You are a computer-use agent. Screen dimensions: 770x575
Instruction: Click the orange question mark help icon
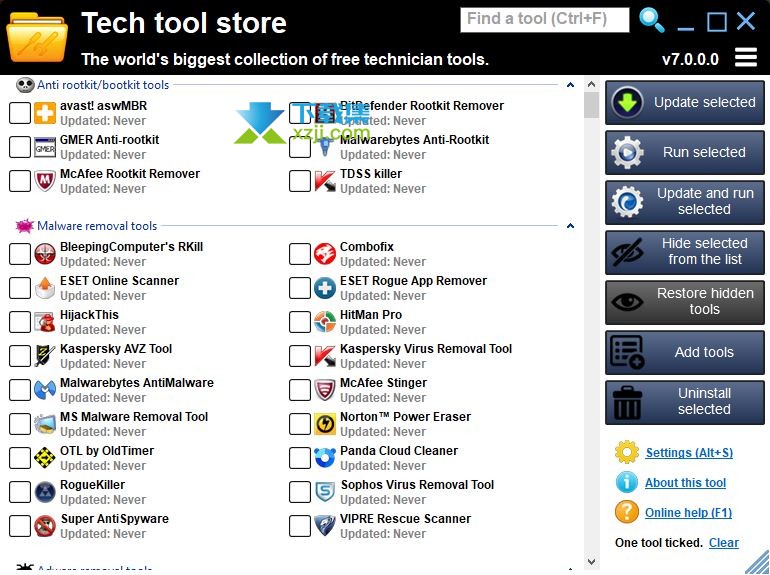coord(627,512)
